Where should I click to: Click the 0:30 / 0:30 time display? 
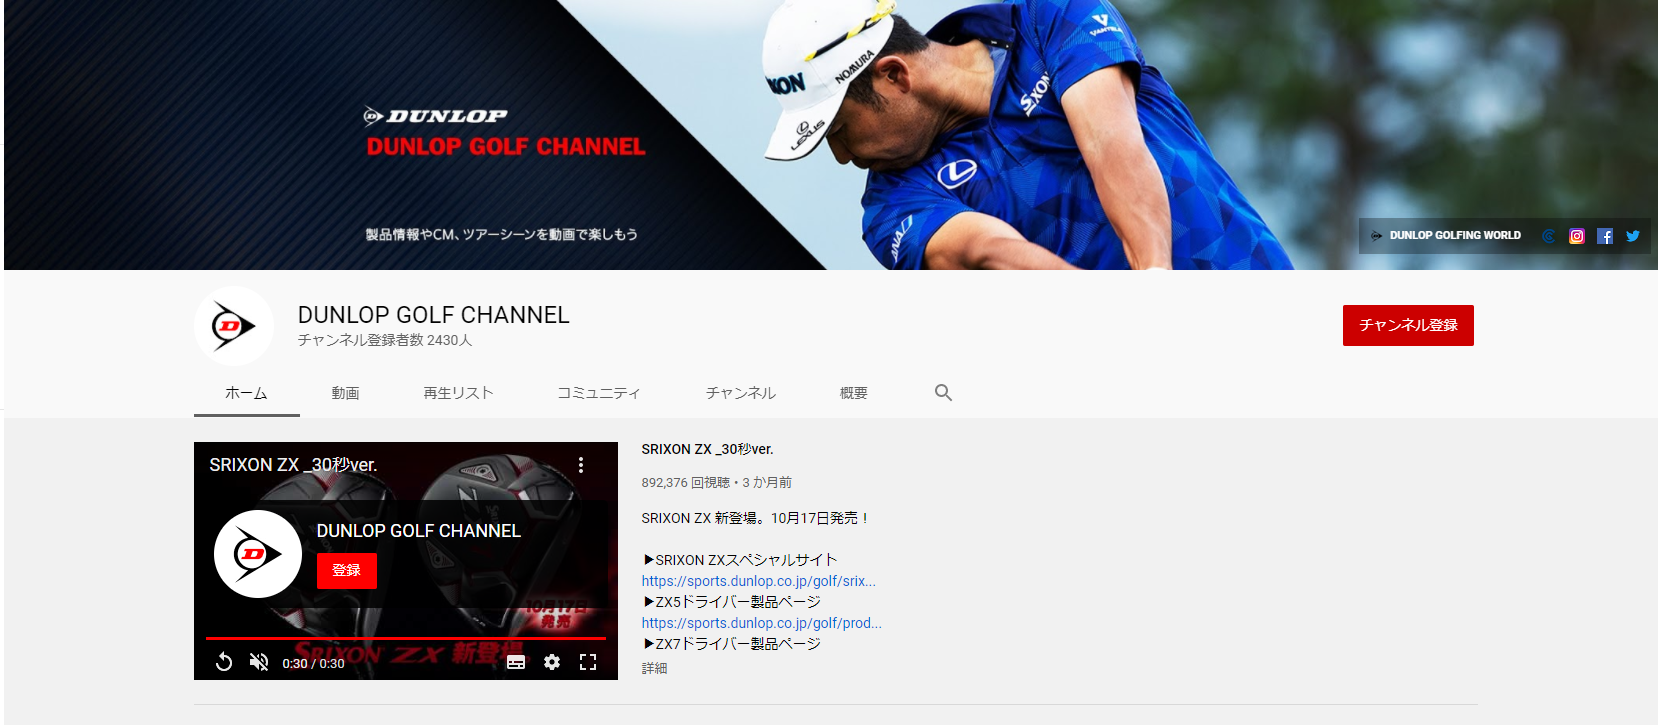pyautogui.click(x=313, y=664)
